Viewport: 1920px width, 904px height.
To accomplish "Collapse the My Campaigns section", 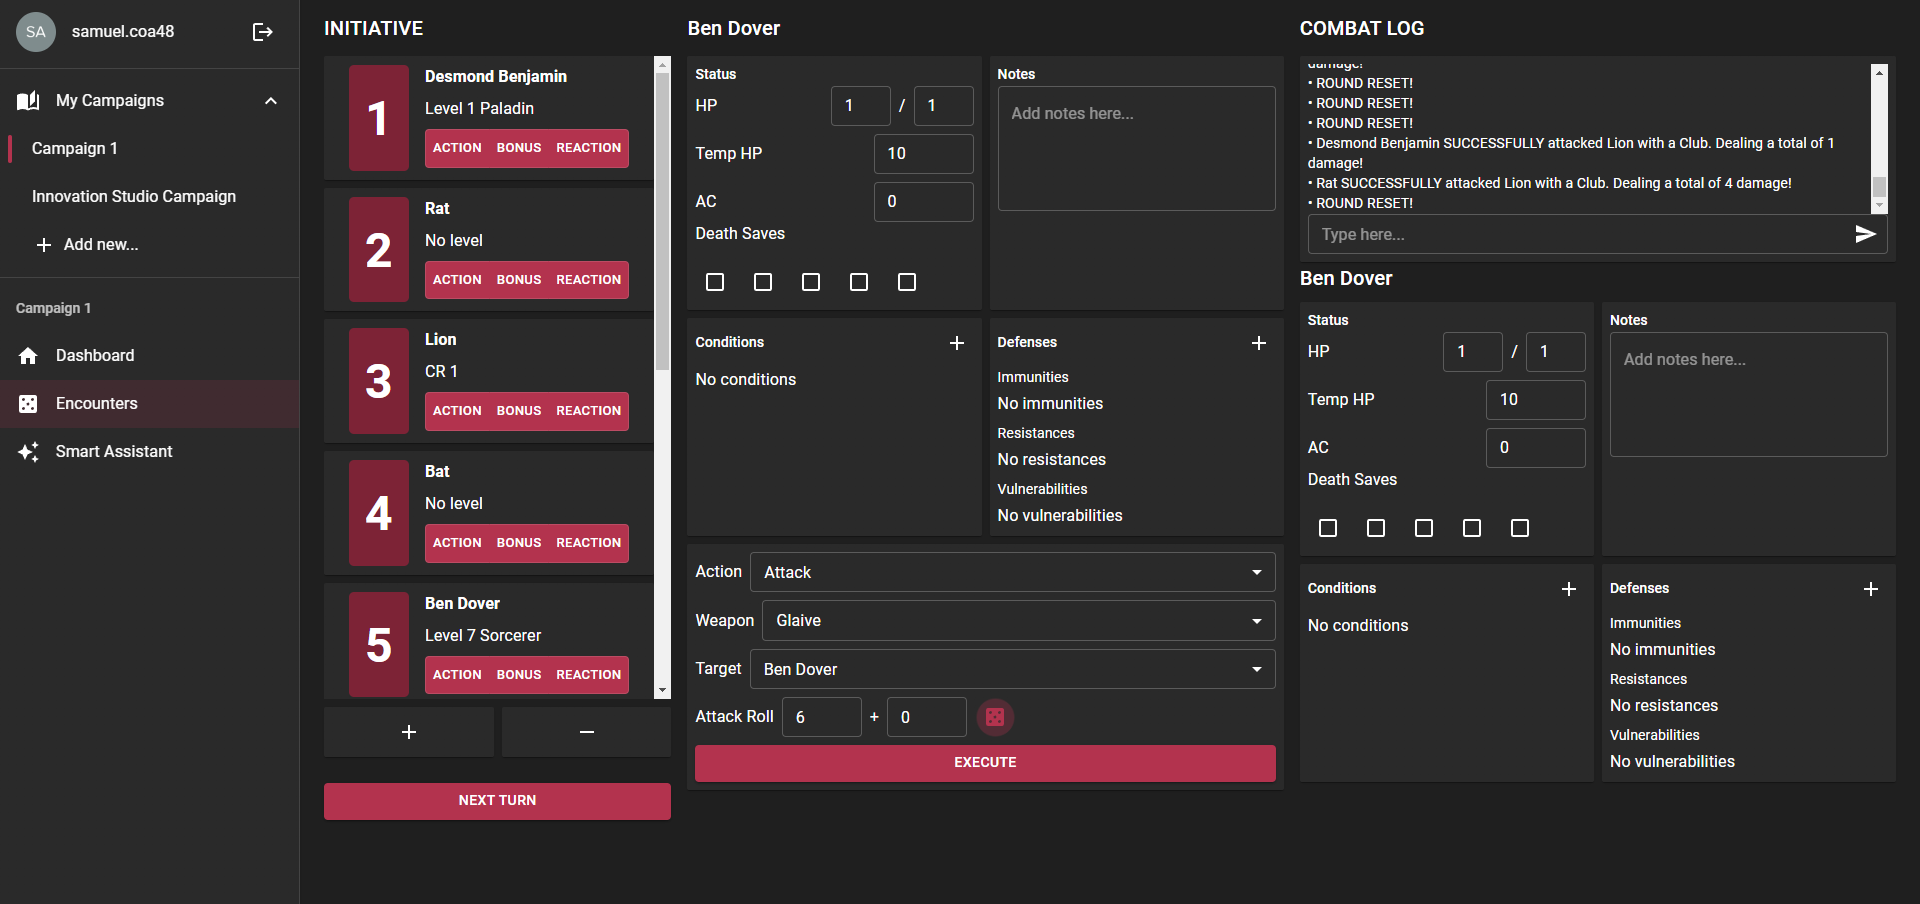I will point(270,101).
